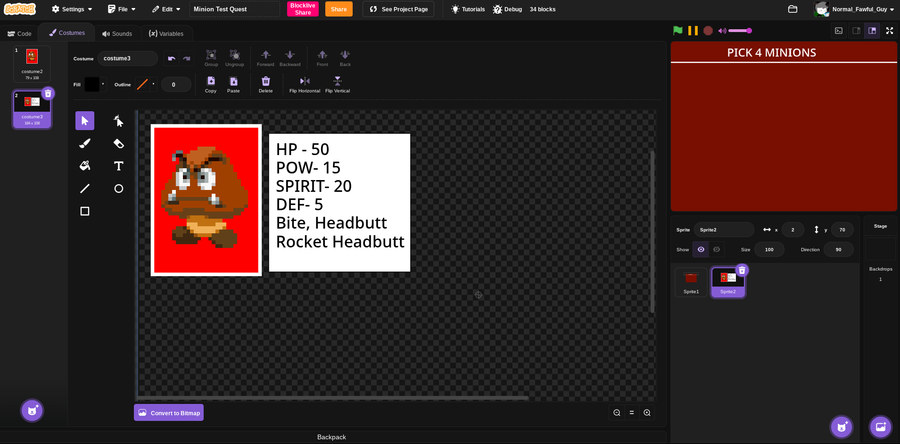The height and width of the screenshot is (444, 900).
Task: Start project with the green flag
Action: [x=678, y=30]
